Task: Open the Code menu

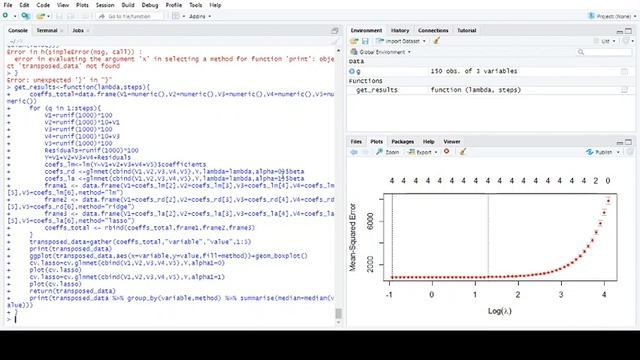Action: pos(43,5)
